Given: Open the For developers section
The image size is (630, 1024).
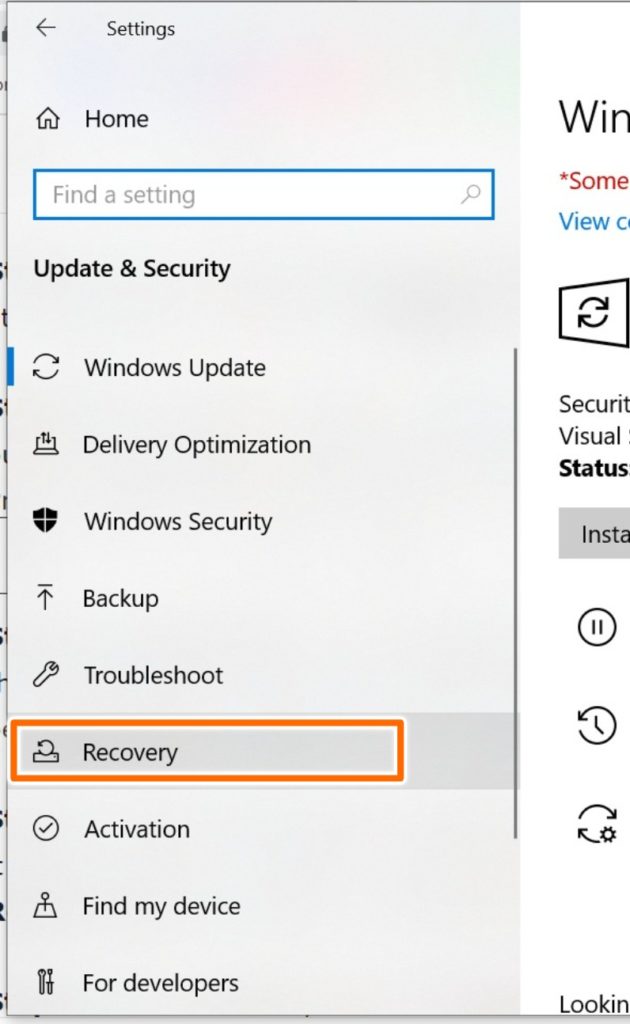Looking at the screenshot, I should [x=160, y=983].
